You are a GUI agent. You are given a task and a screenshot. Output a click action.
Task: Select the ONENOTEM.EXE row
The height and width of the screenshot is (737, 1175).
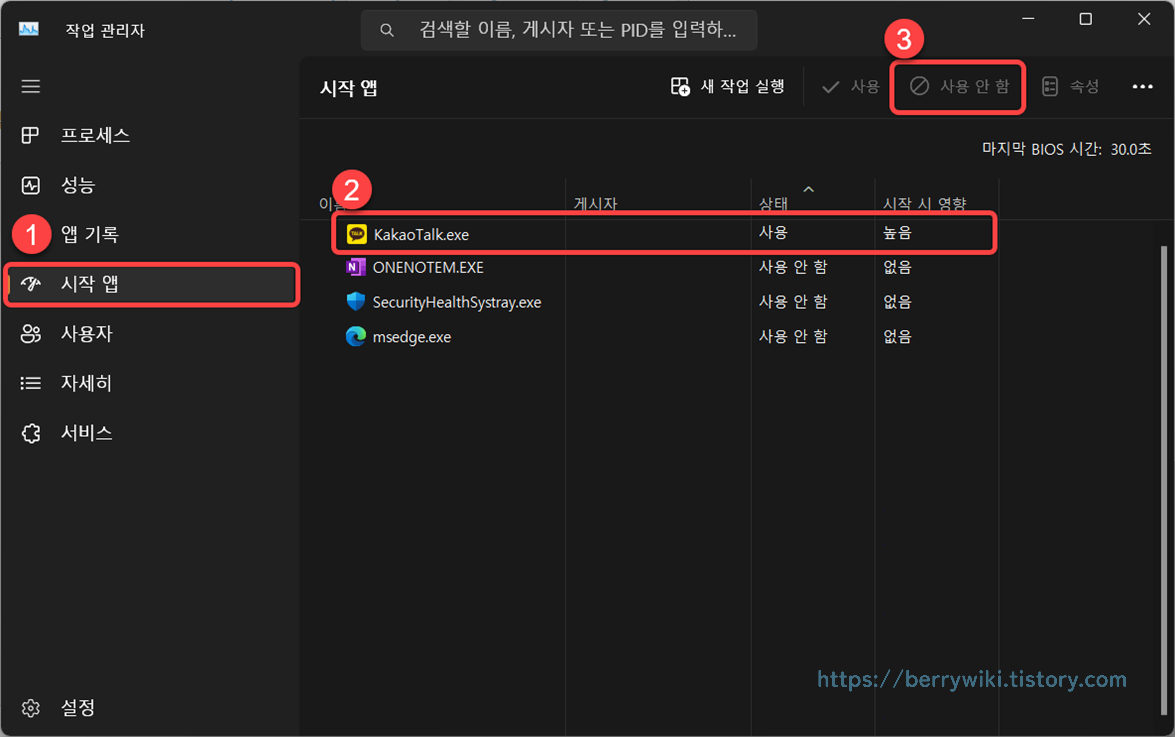[430, 267]
